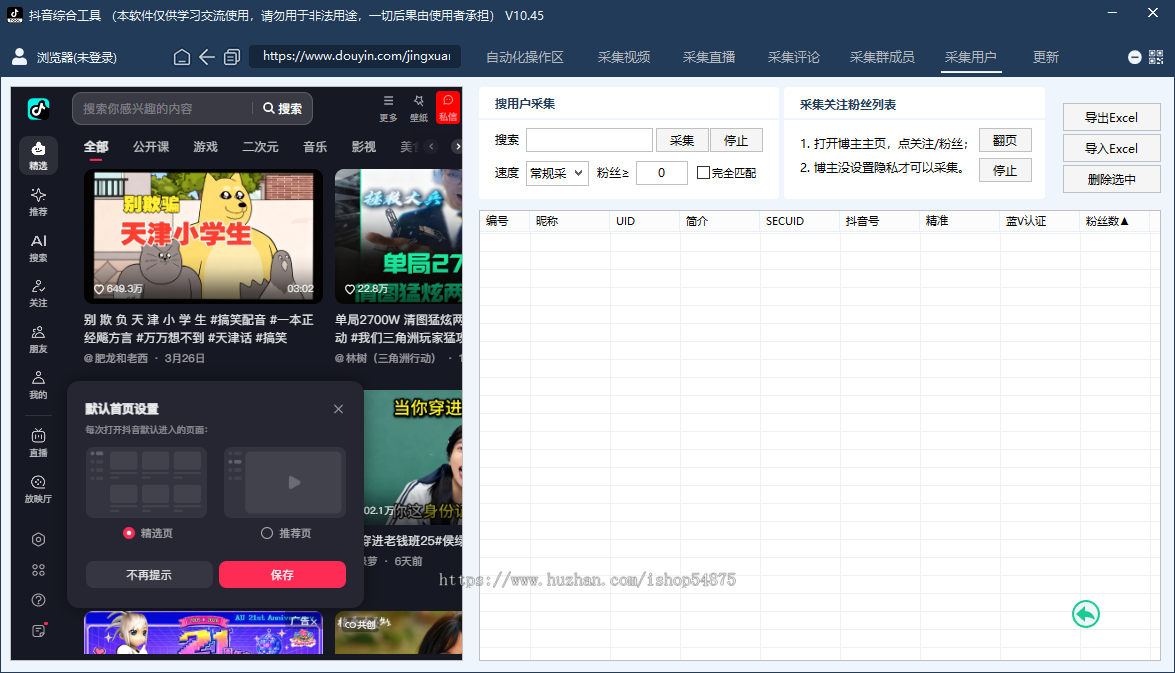
Task: Click the 采集 button
Action: pyautogui.click(x=682, y=140)
